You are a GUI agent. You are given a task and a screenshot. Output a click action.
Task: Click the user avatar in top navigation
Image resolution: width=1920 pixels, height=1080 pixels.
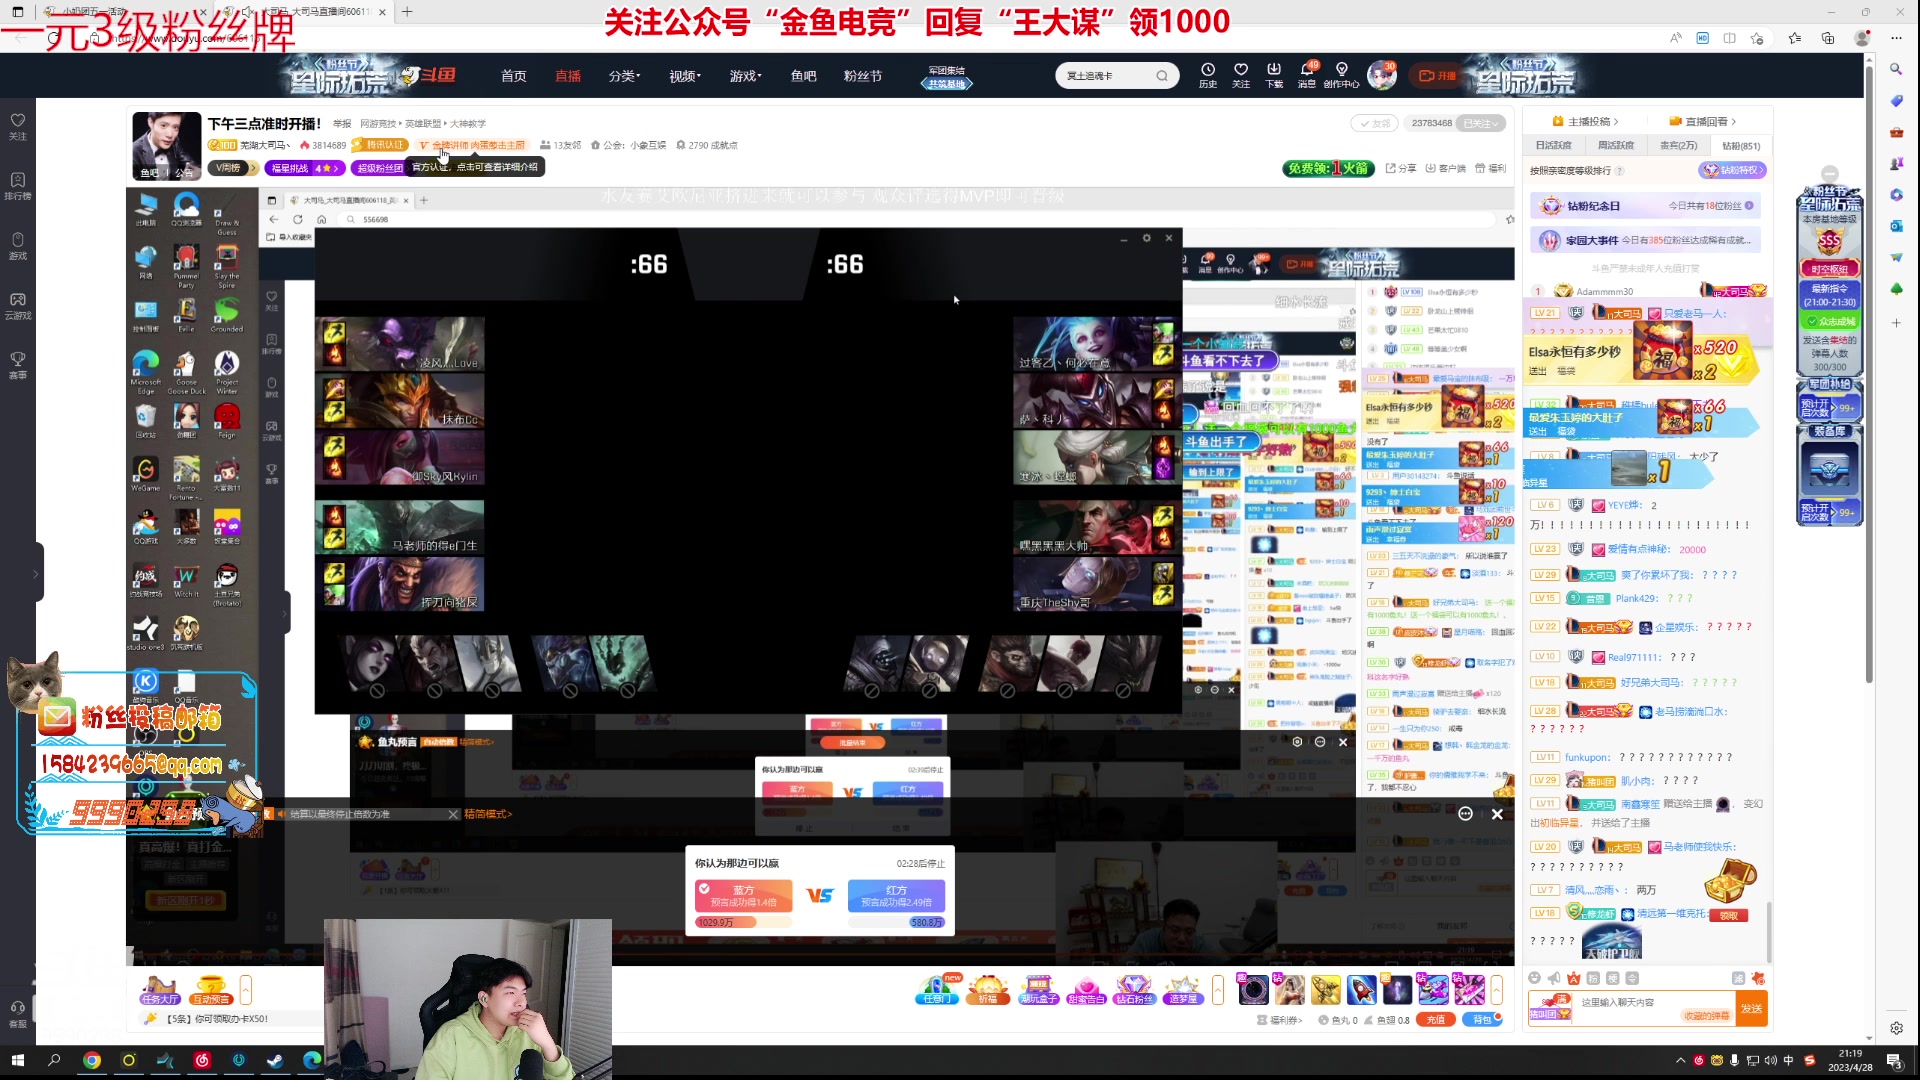pyautogui.click(x=1382, y=75)
